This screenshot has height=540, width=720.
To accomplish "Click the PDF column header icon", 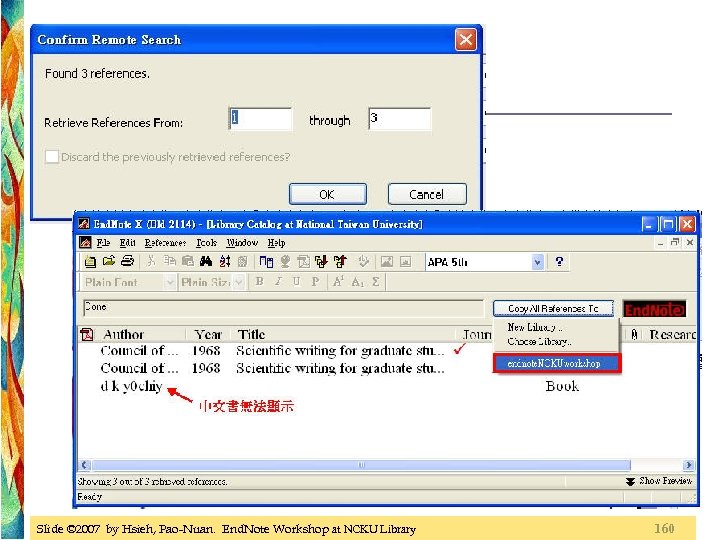I will click(x=87, y=334).
